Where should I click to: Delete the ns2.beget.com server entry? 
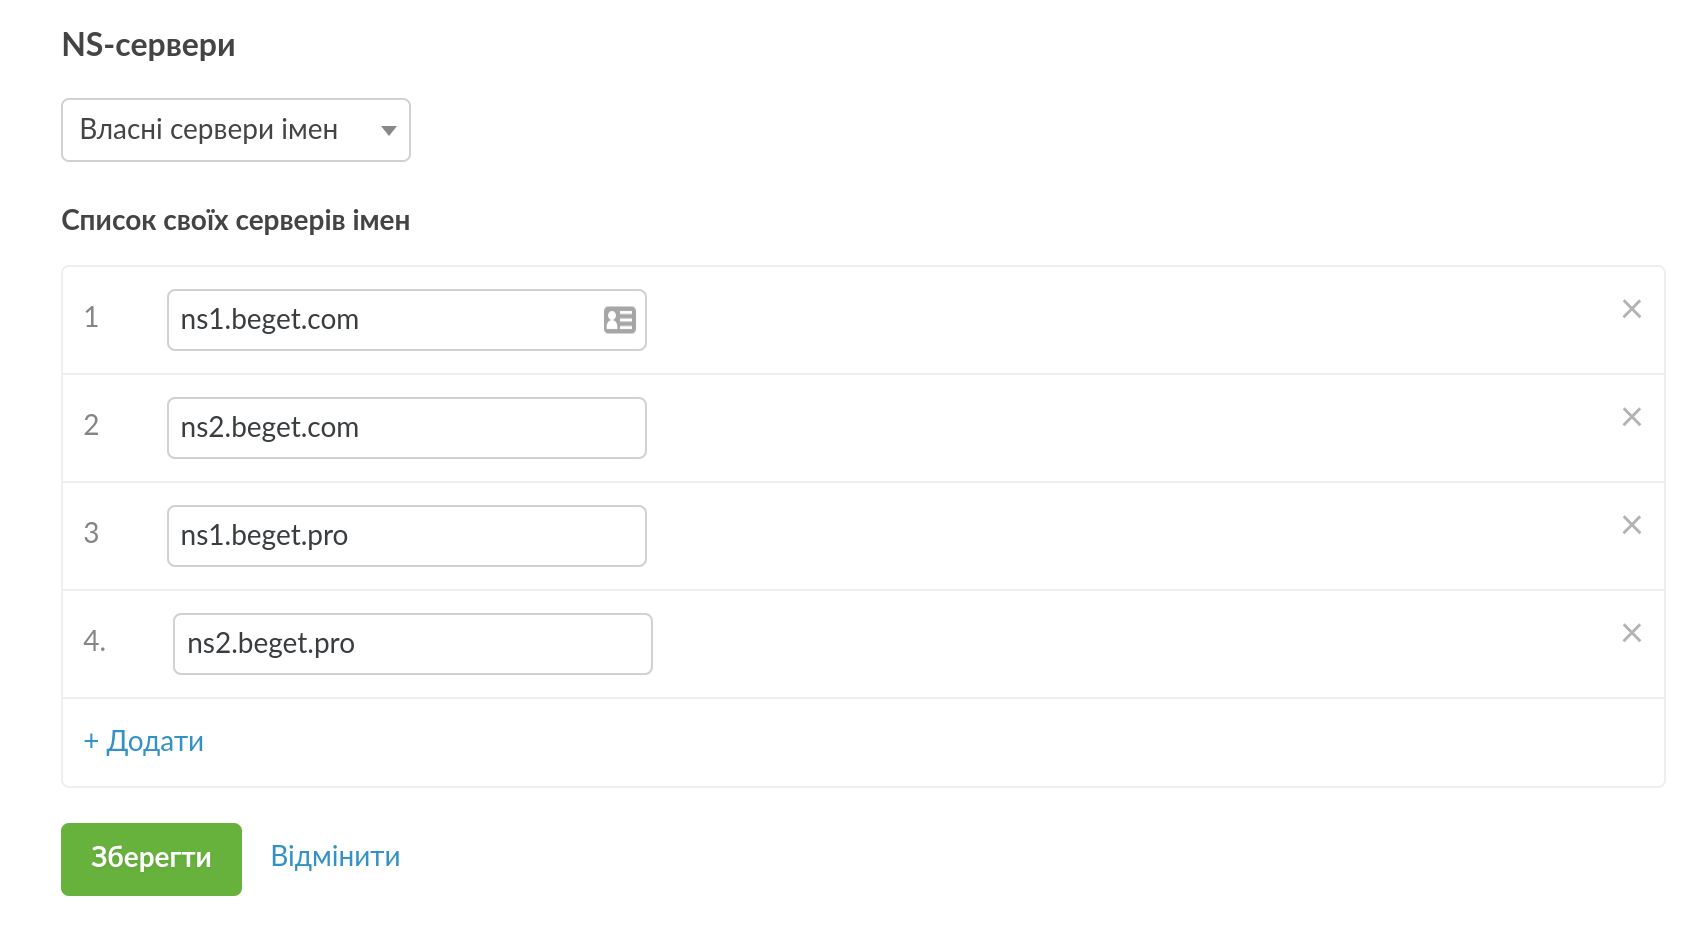1631,417
